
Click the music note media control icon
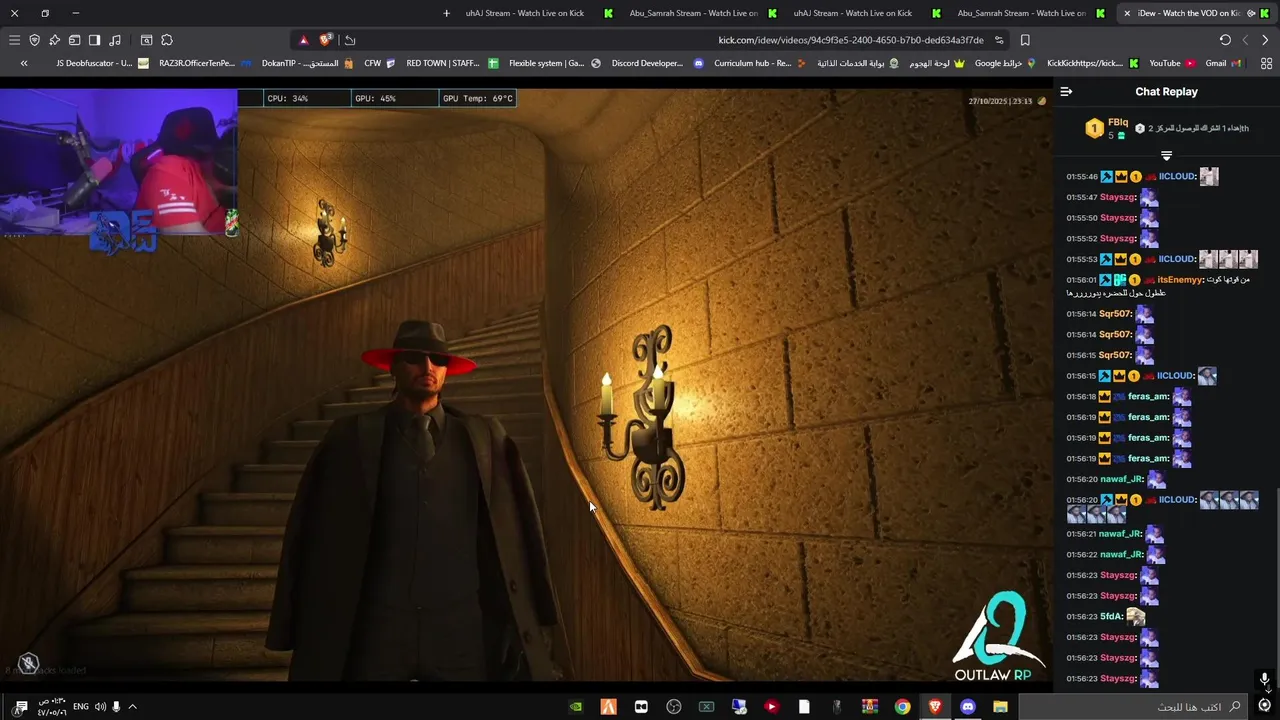[115, 40]
